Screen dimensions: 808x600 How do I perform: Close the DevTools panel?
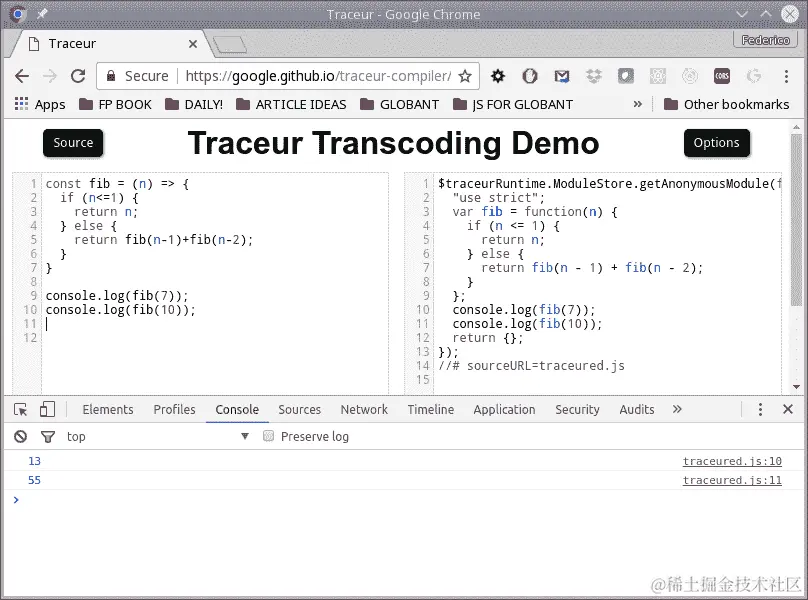click(x=788, y=409)
